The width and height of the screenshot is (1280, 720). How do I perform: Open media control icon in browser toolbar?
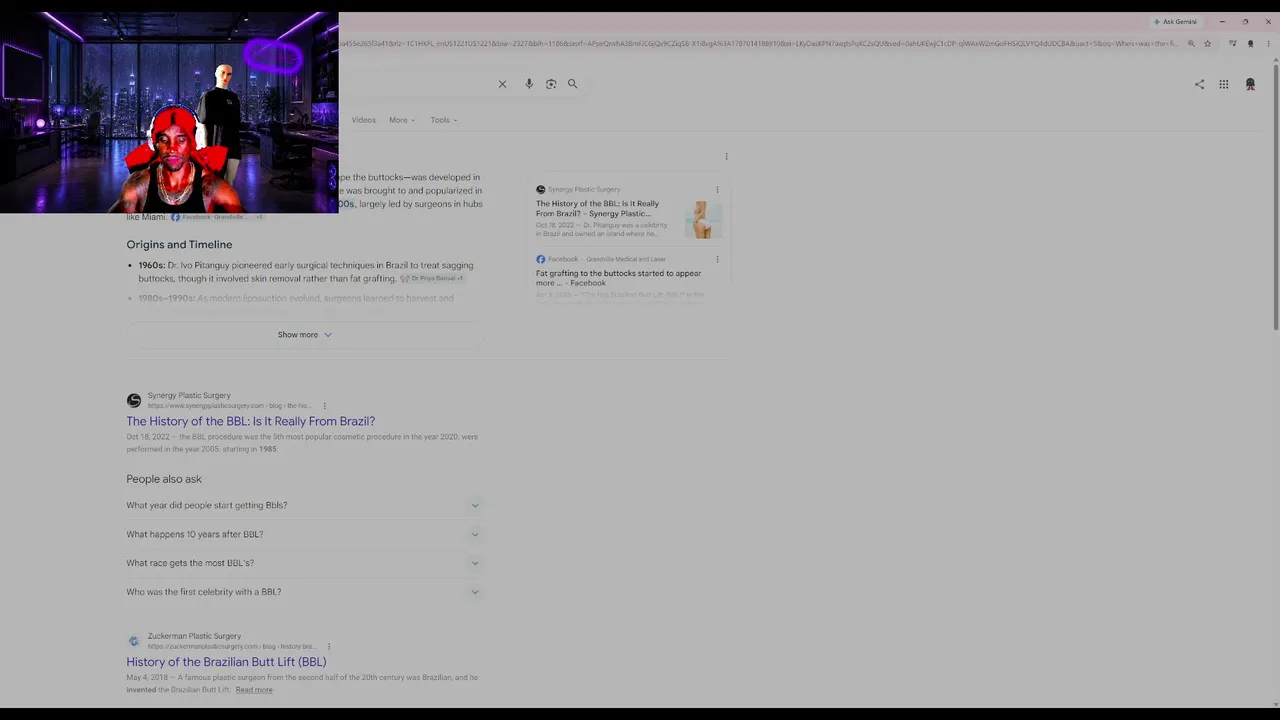[1232, 44]
